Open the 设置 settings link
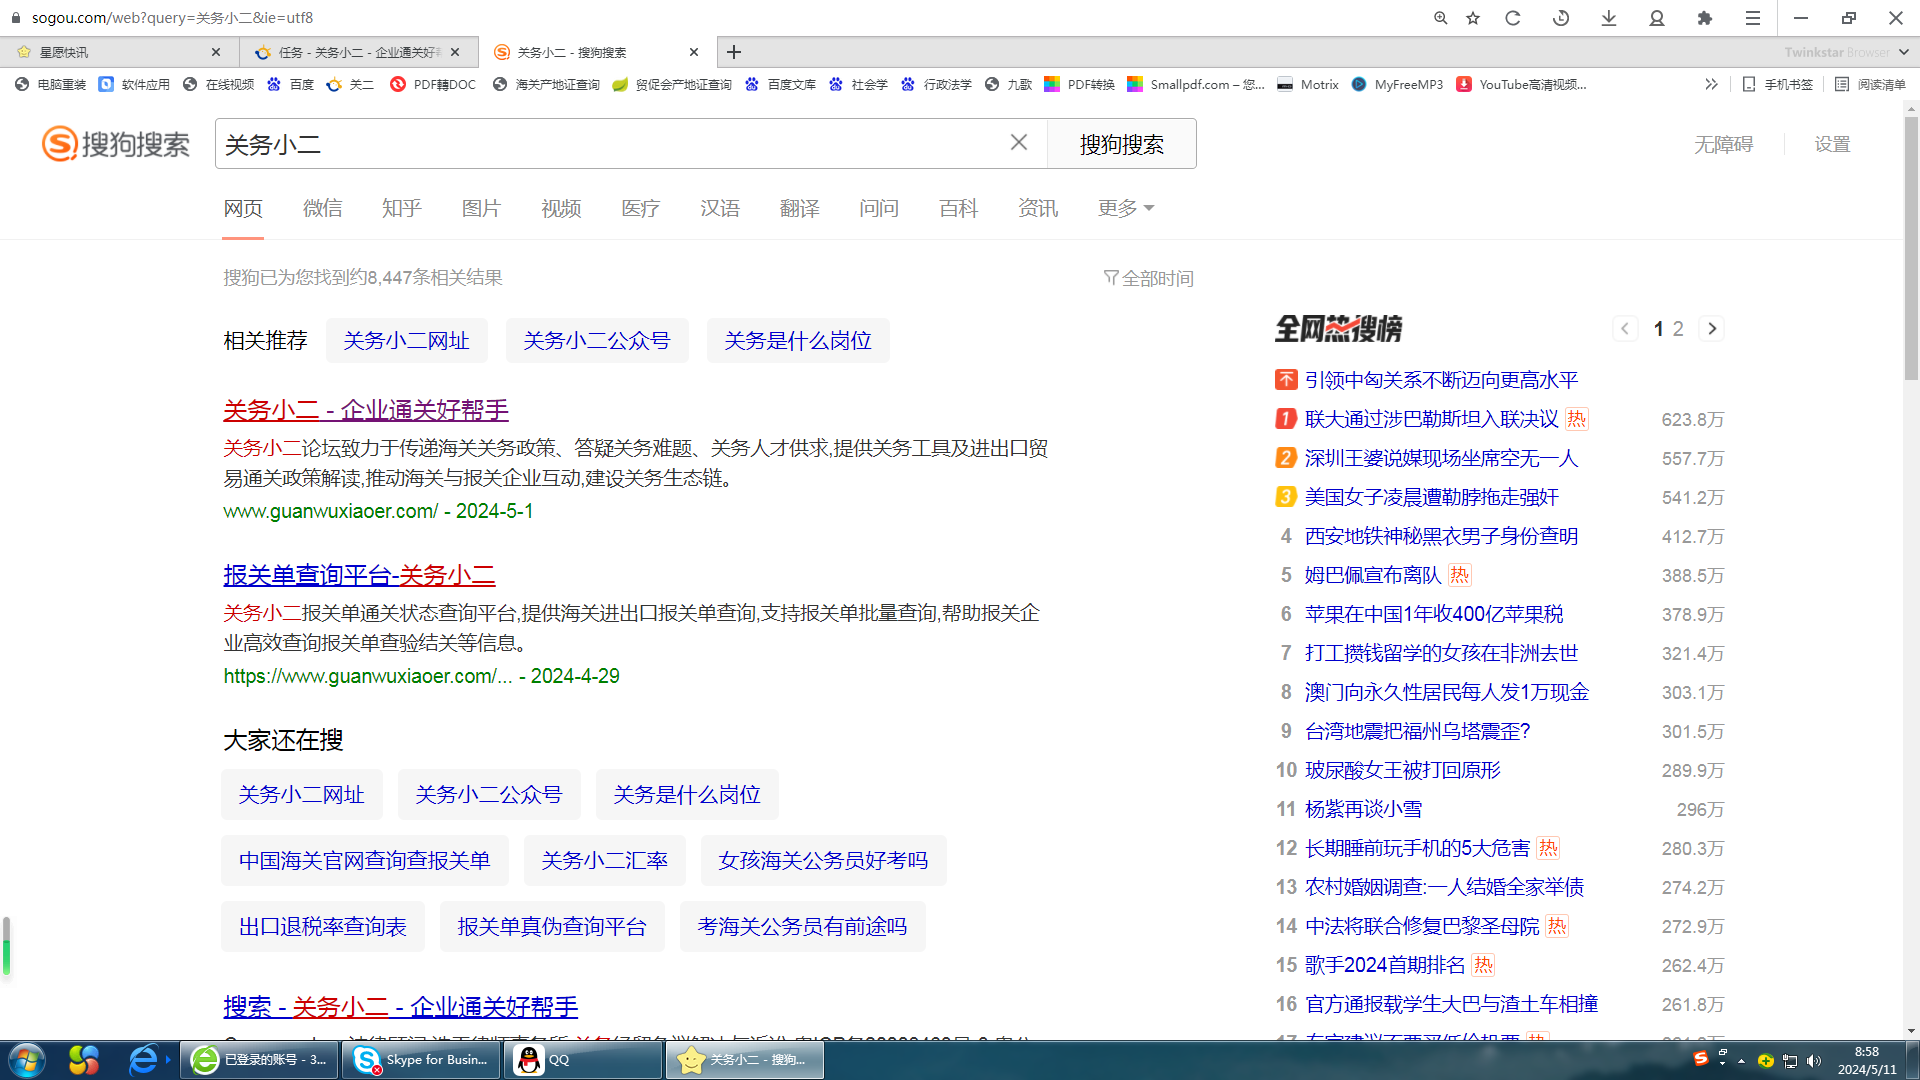1920x1080 pixels. [x=1833, y=145]
